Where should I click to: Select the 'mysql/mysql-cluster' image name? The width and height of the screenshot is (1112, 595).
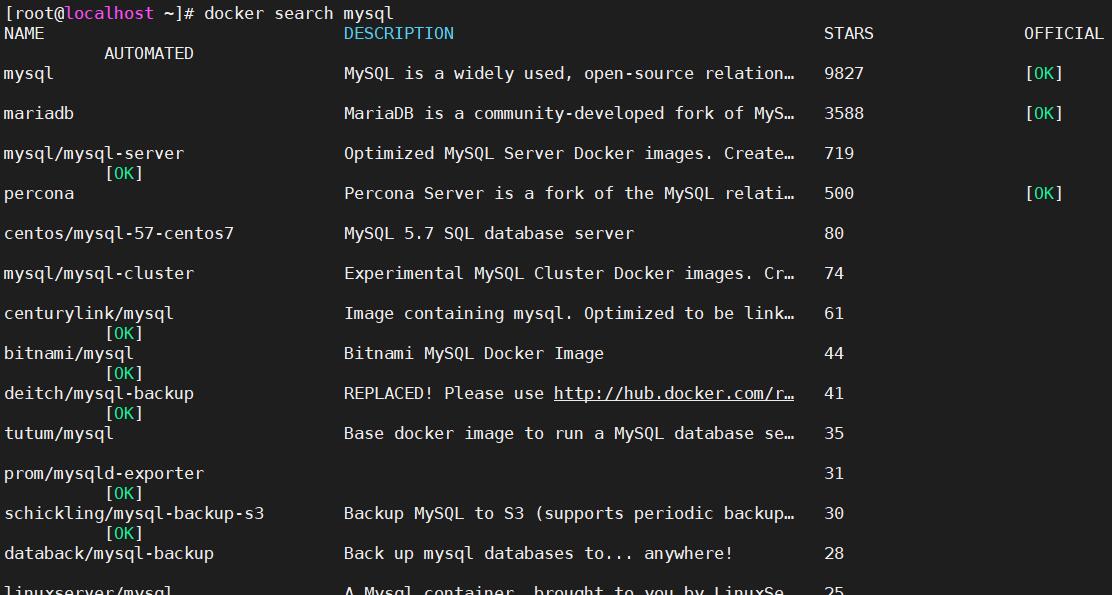point(99,274)
